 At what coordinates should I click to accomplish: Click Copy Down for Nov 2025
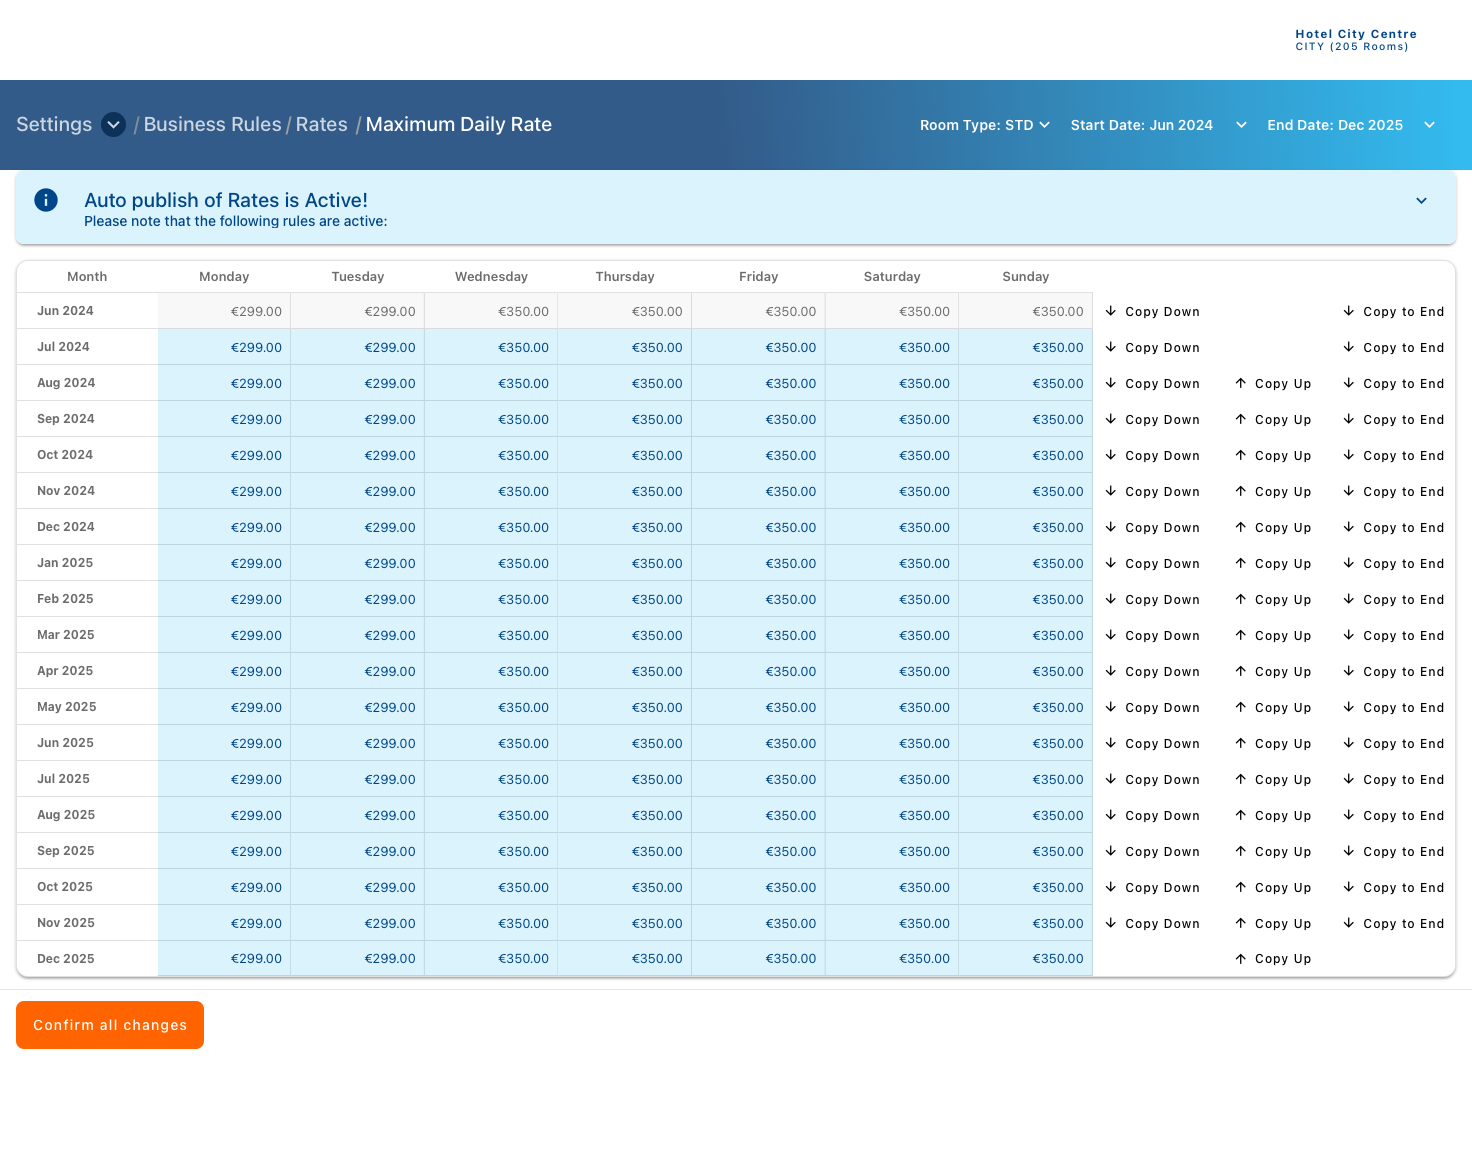[x=1152, y=924]
